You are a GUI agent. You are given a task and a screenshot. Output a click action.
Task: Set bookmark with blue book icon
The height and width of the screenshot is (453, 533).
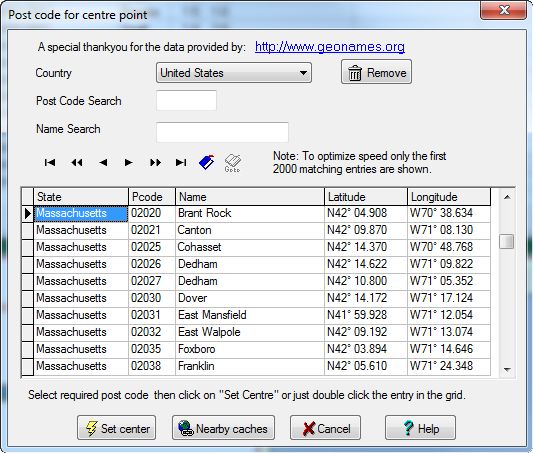pos(207,162)
